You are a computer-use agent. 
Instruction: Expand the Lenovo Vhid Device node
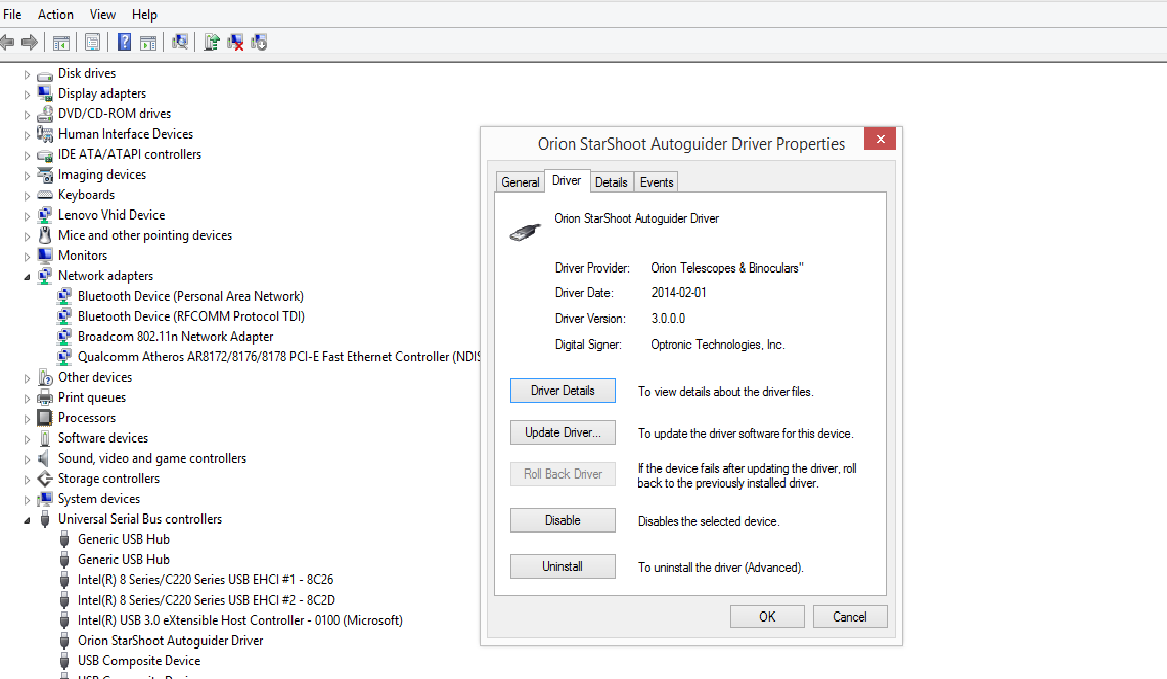(28, 217)
